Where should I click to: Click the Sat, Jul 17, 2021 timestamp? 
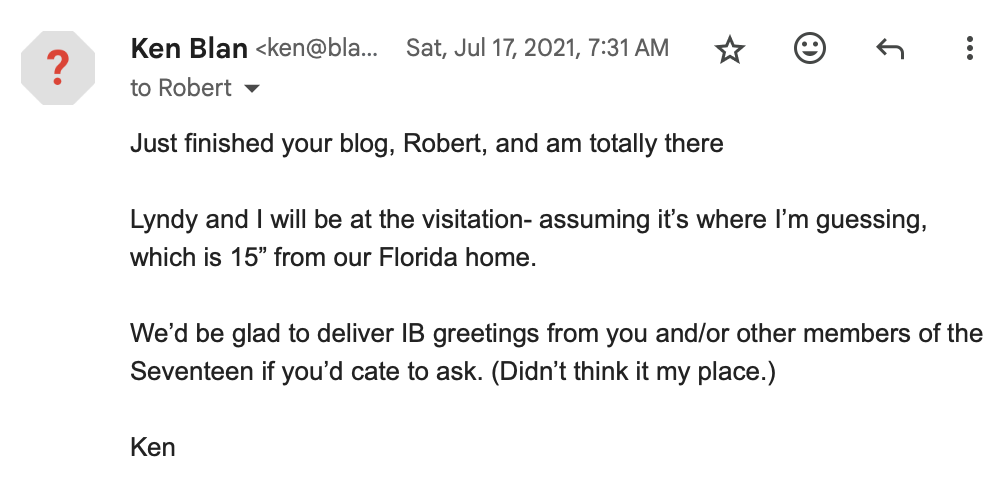(537, 49)
